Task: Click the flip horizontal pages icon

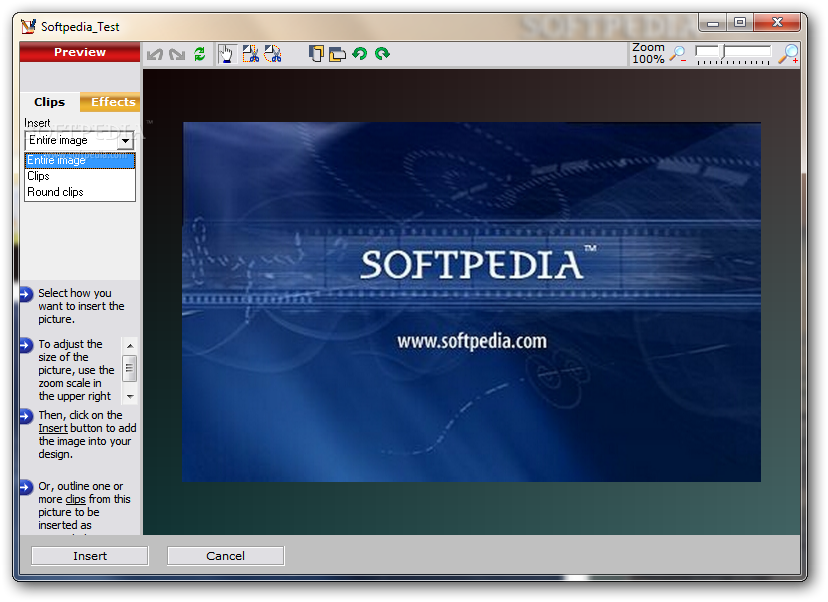Action: (337, 54)
